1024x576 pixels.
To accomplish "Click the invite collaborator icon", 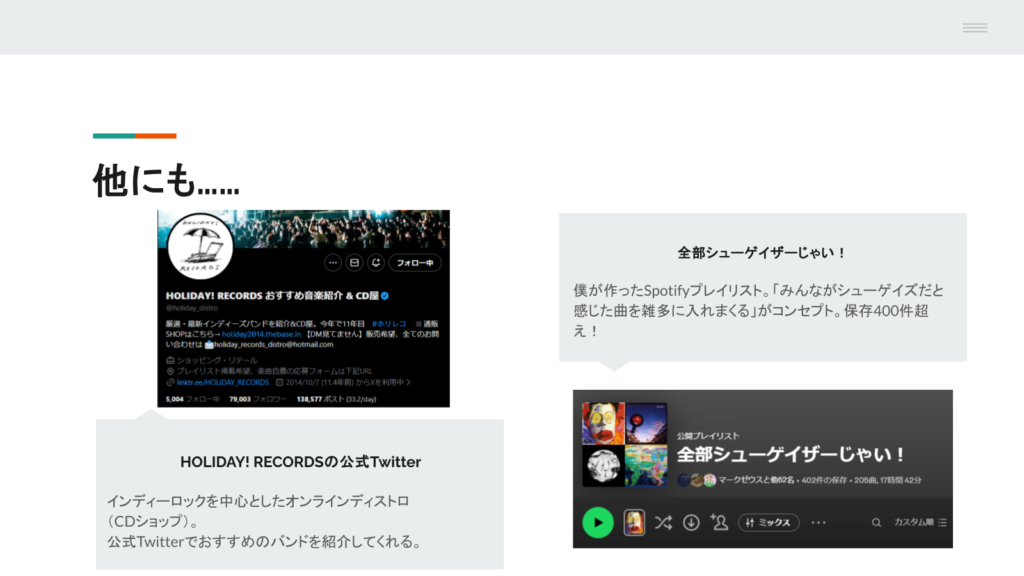I will (x=718, y=522).
